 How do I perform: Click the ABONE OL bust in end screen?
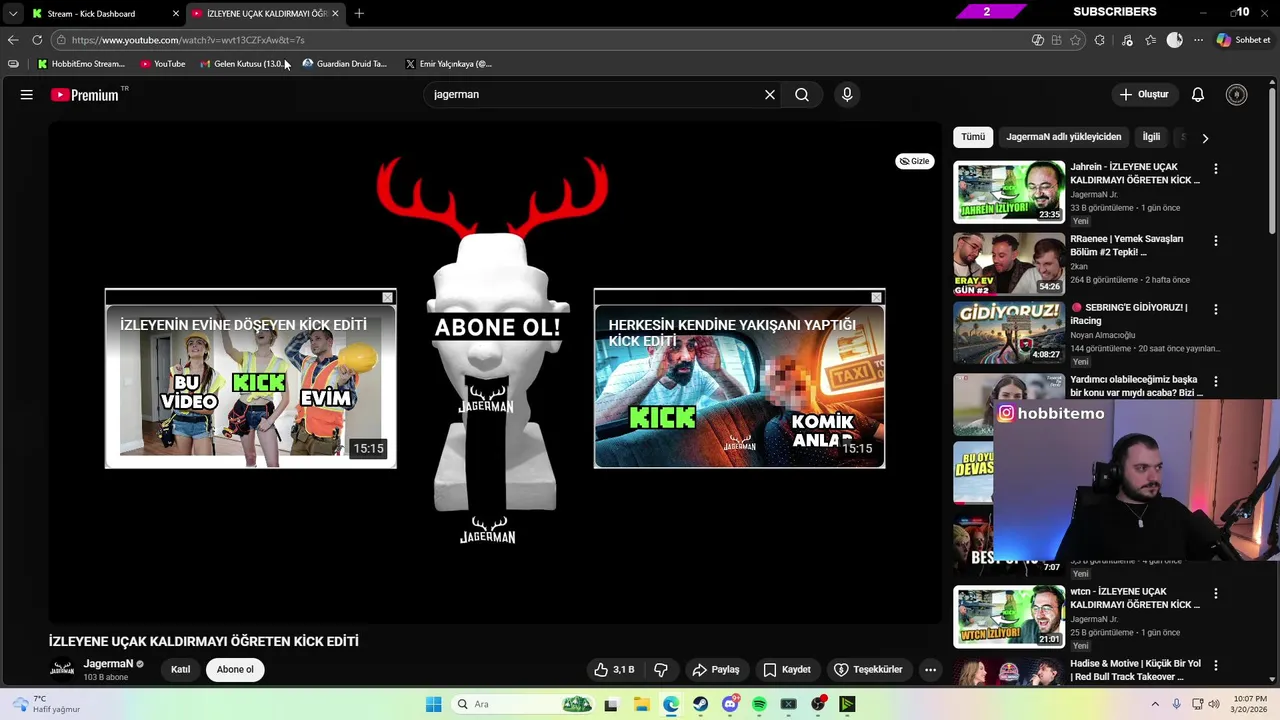(x=496, y=372)
